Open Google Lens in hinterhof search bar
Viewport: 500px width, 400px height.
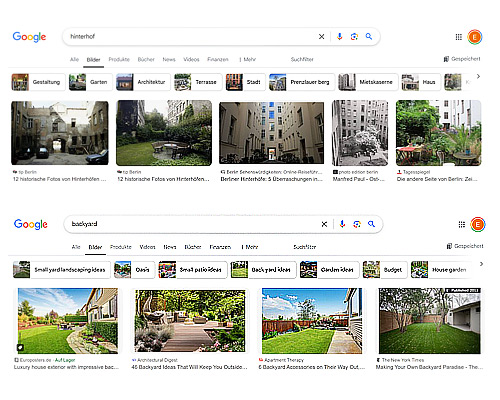click(354, 37)
